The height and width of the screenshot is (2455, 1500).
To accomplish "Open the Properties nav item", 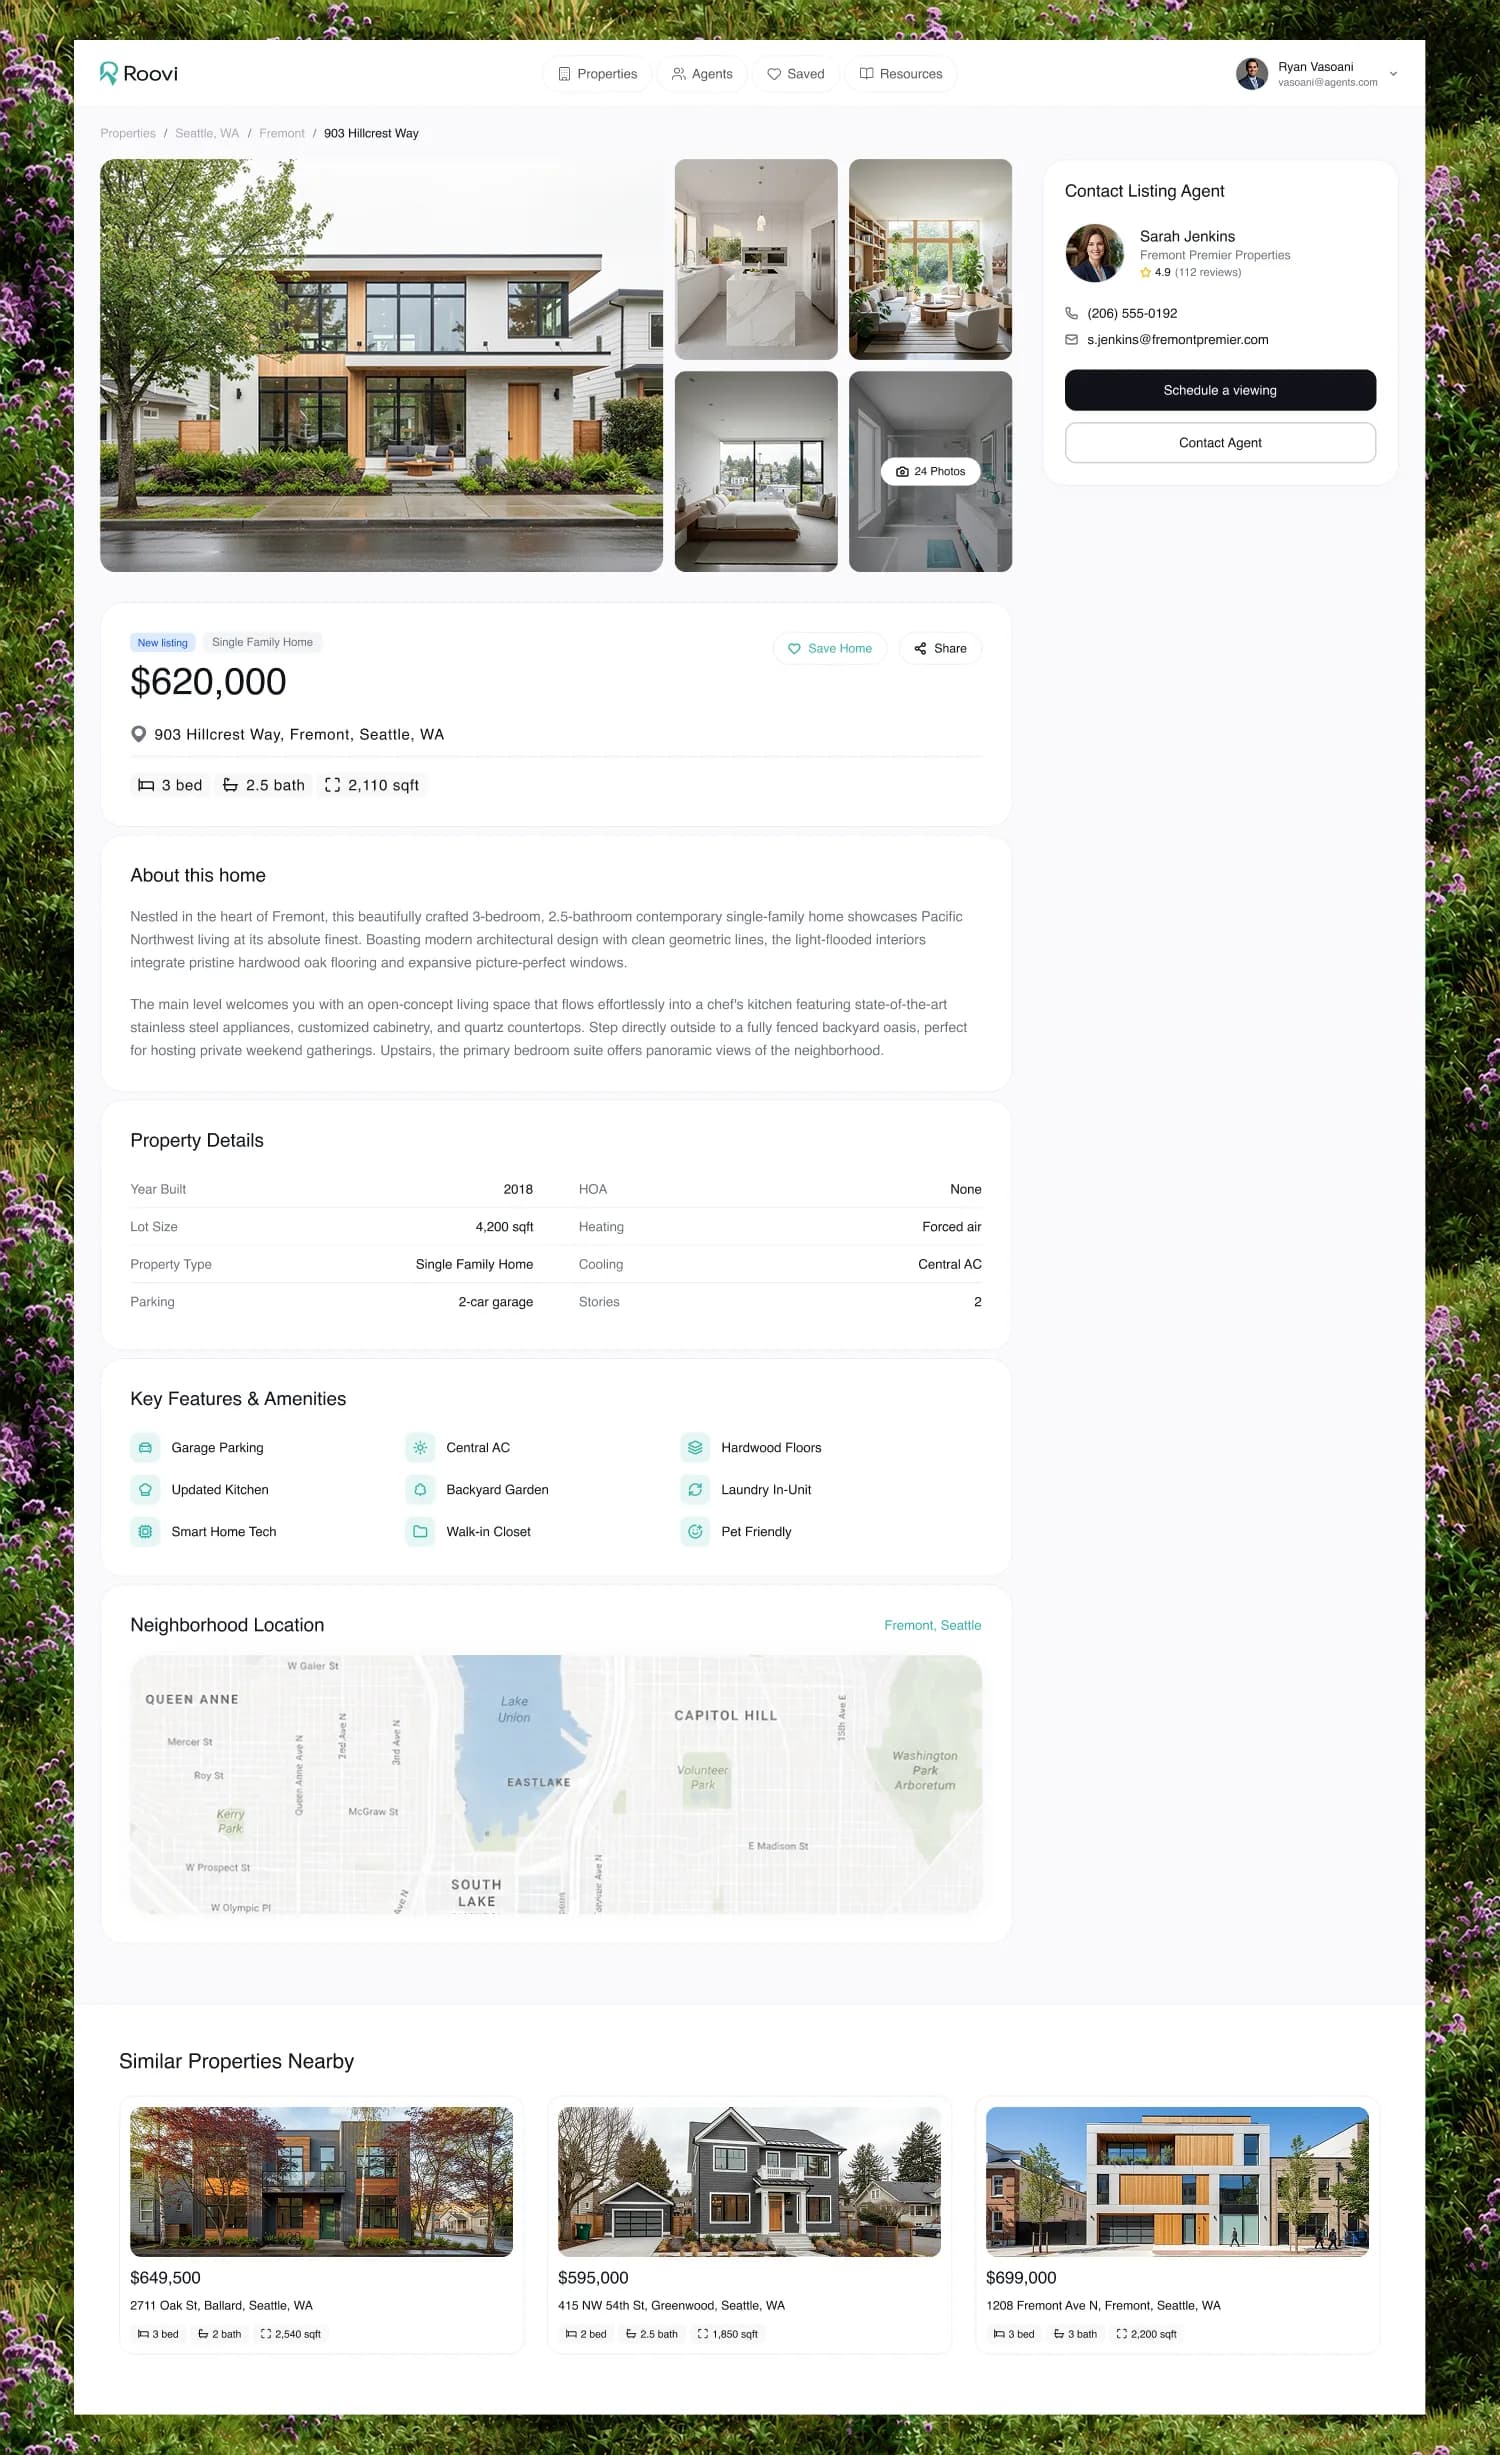I will point(597,74).
